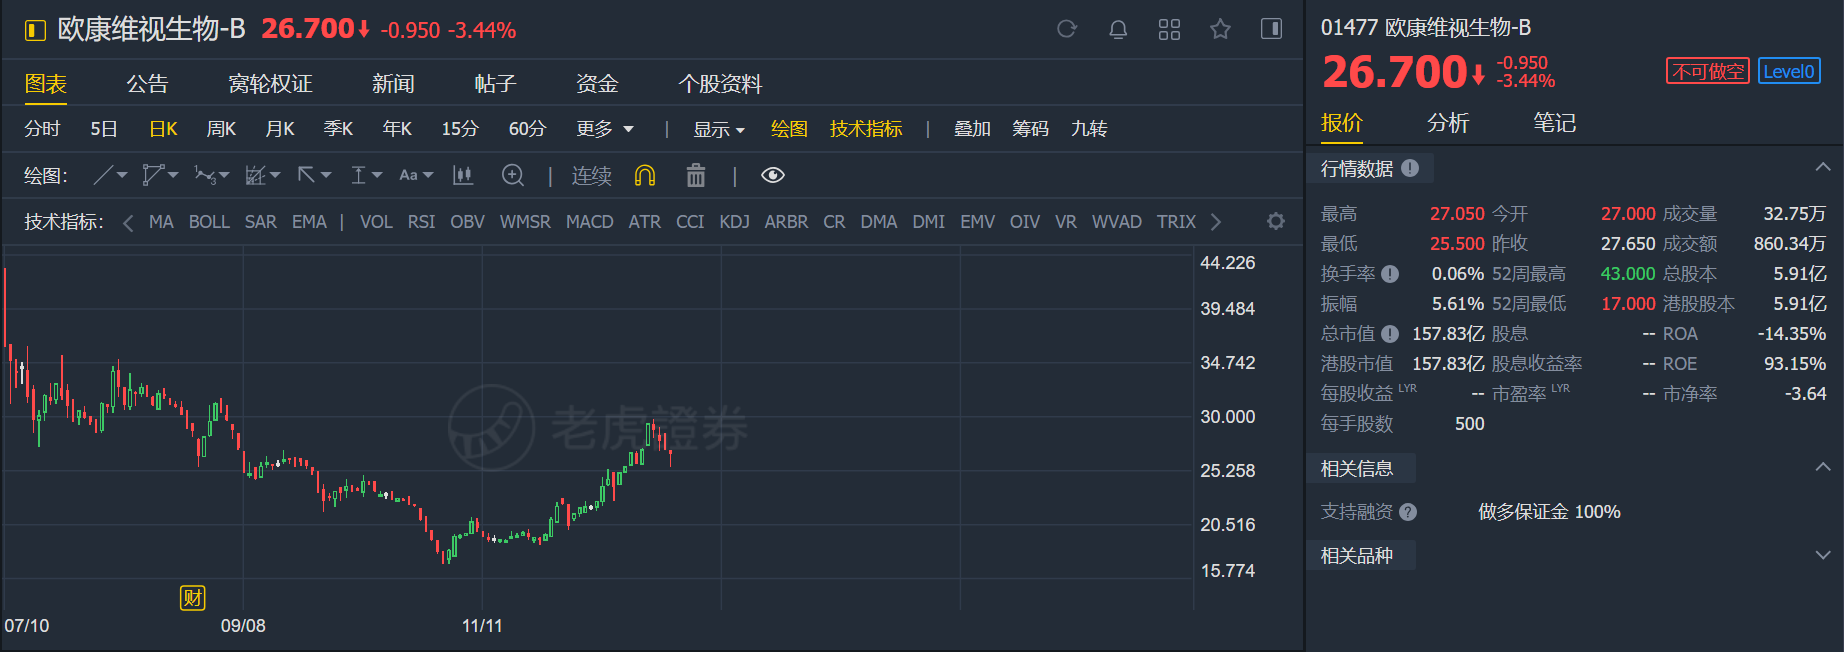The image size is (1844, 652).
Task: Select the 周K weekly chart
Action: [221, 128]
